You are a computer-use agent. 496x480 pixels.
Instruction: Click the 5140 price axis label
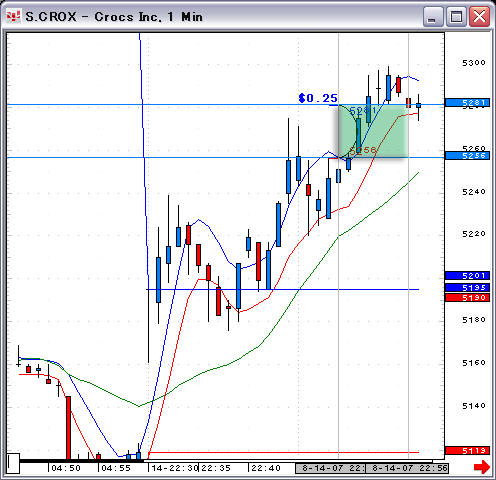474,406
